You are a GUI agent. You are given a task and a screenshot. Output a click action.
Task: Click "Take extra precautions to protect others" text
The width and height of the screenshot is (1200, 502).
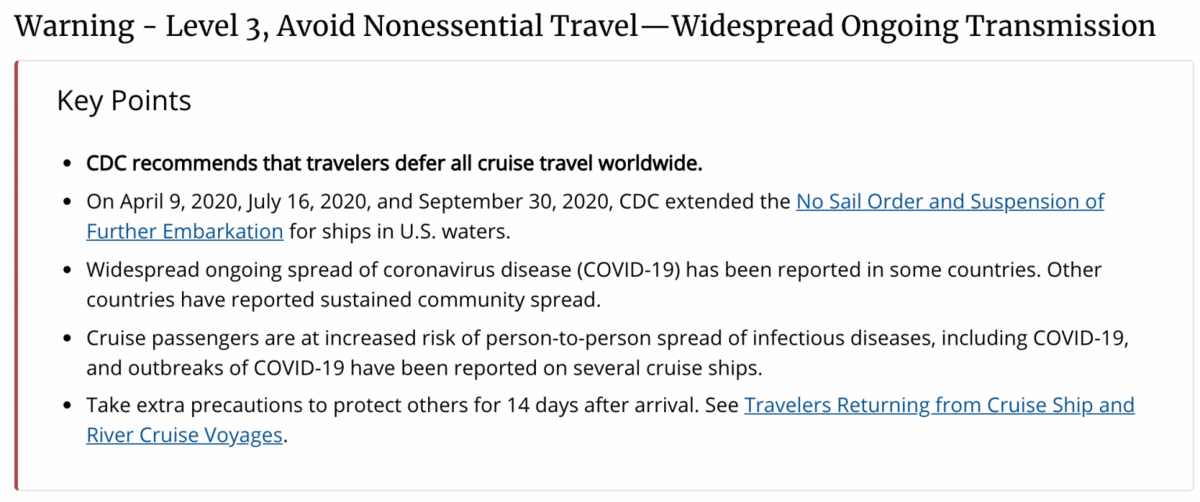(x=260, y=405)
